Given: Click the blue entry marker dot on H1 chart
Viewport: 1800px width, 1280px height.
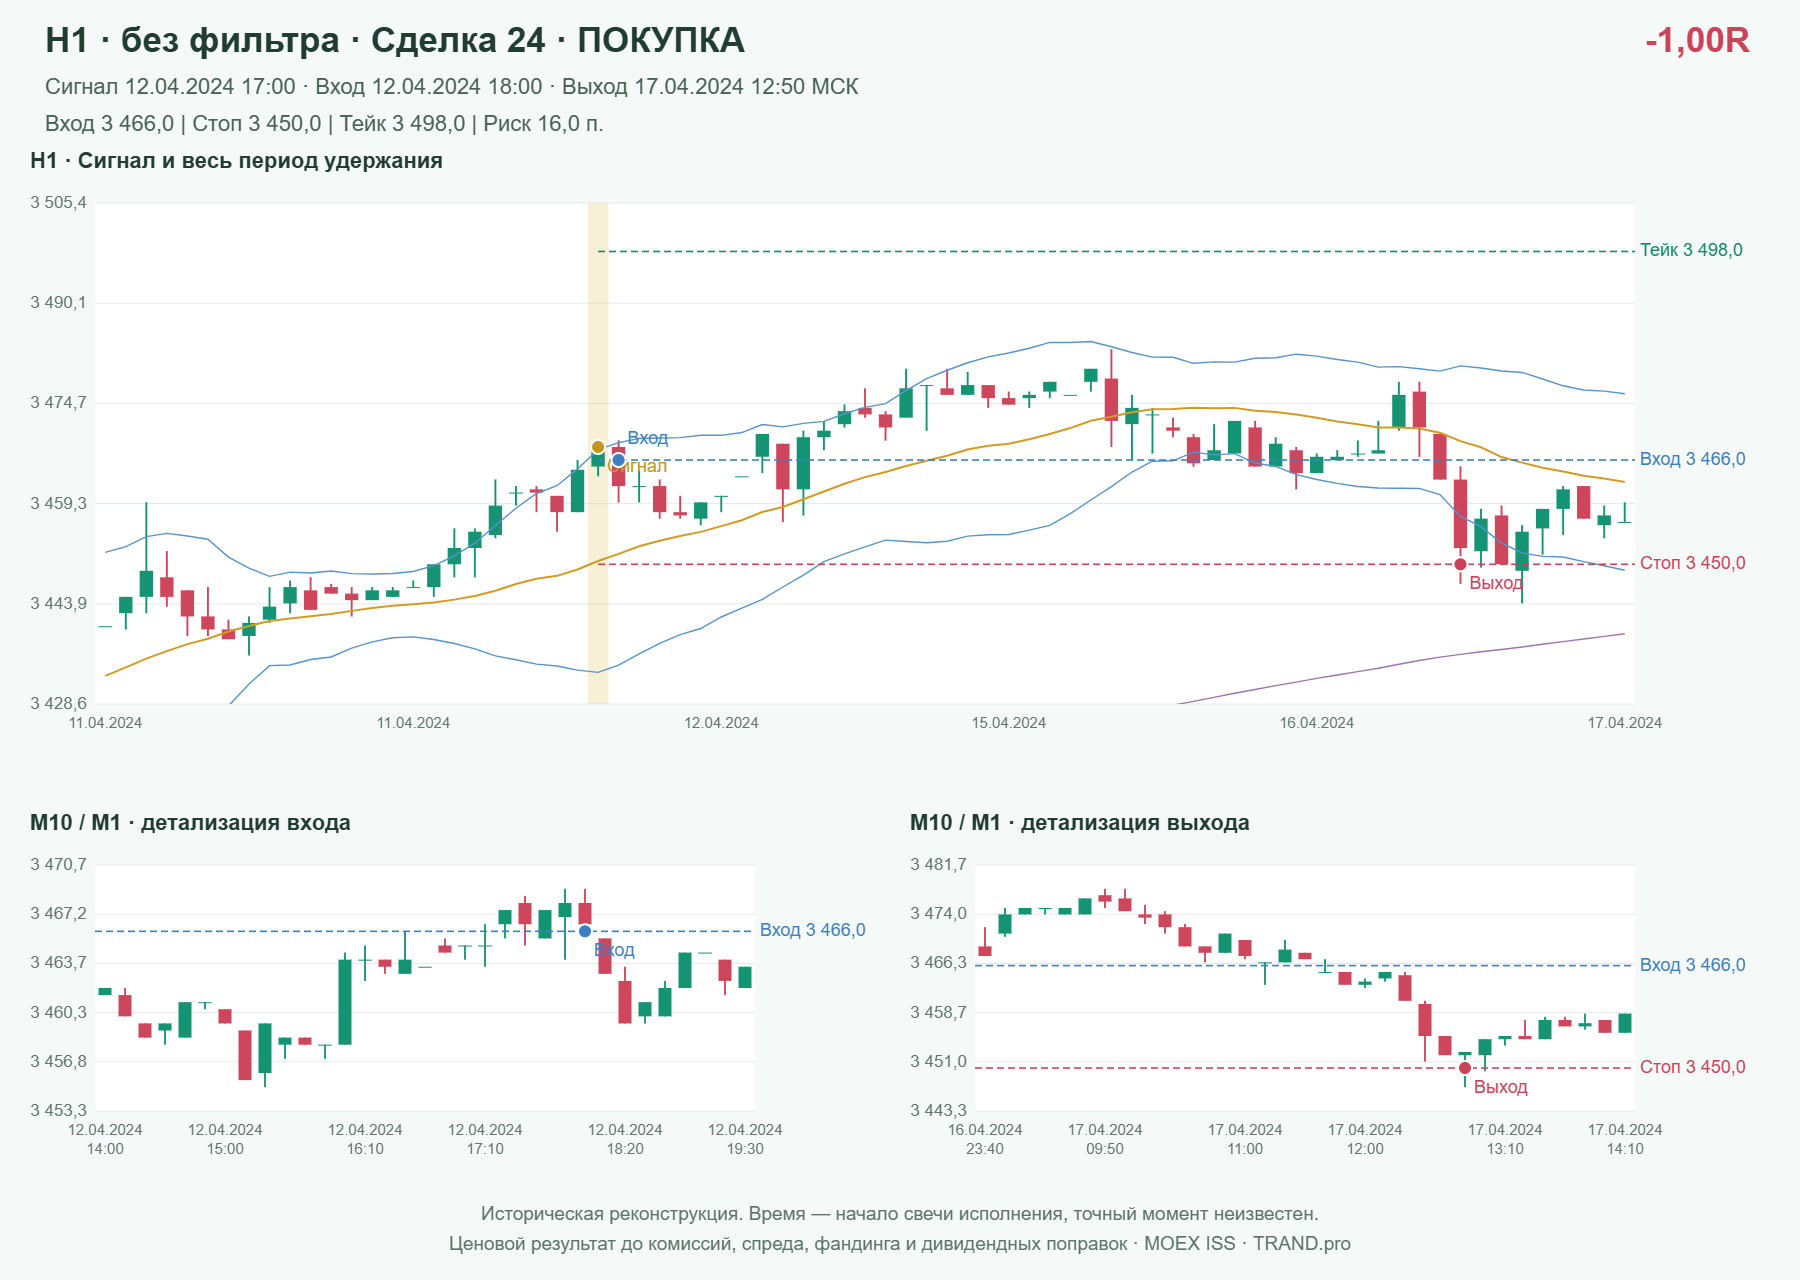Looking at the screenshot, I should (x=618, y=460).
